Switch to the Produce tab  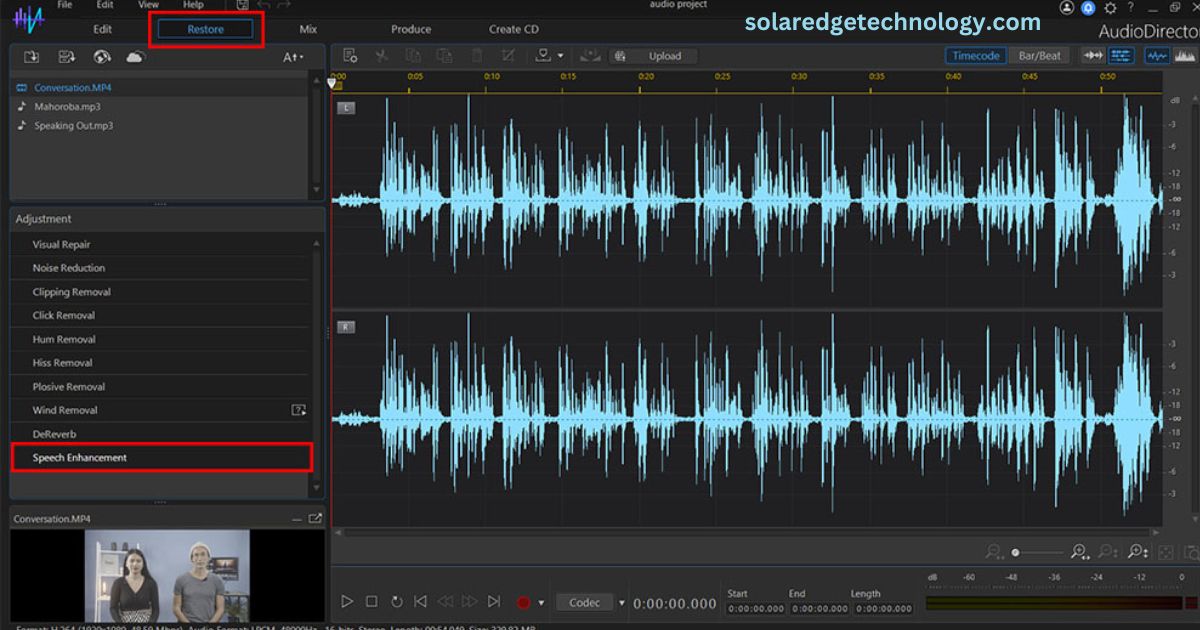[411, 29]
